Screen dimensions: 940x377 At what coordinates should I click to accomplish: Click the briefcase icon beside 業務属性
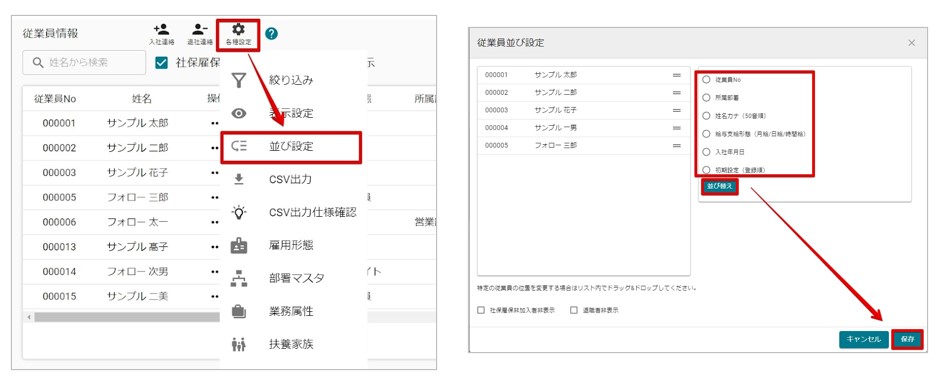239,312
